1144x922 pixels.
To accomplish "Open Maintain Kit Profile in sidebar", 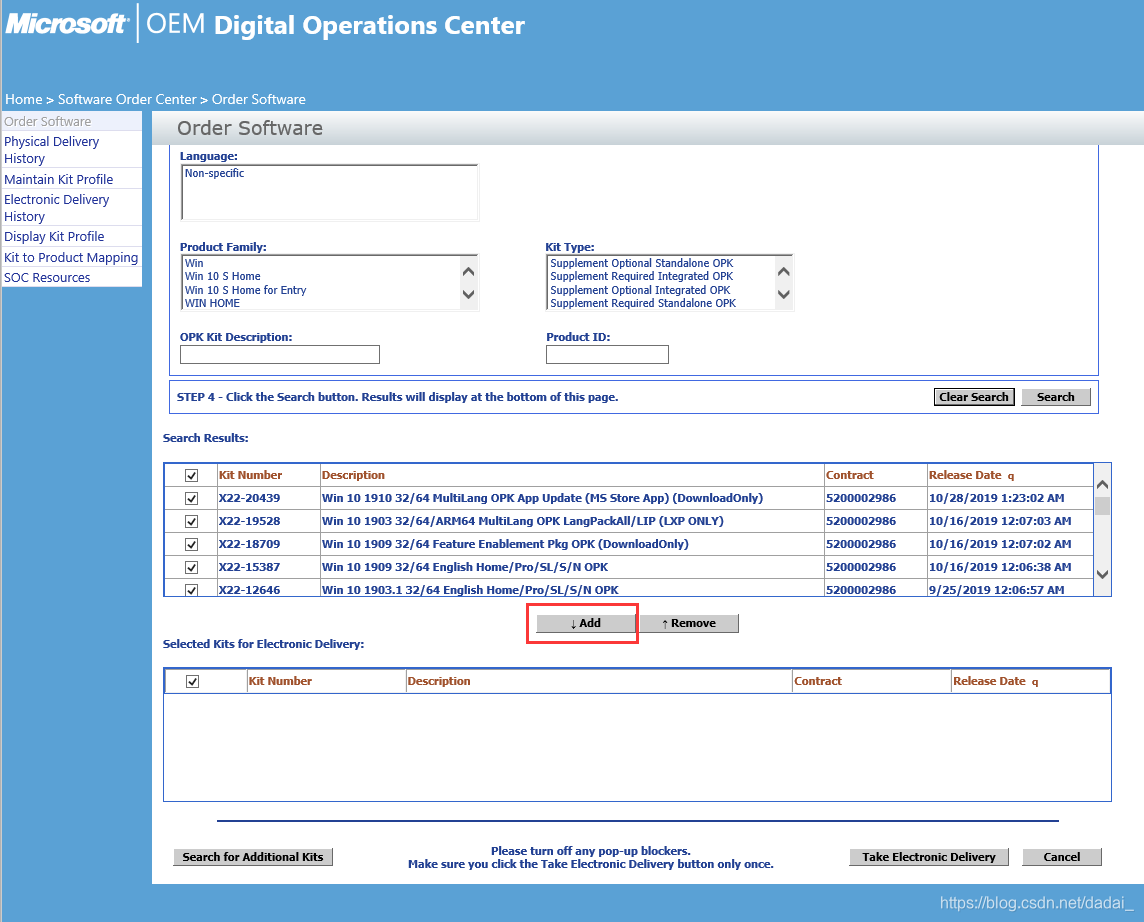I will [58, 179].
